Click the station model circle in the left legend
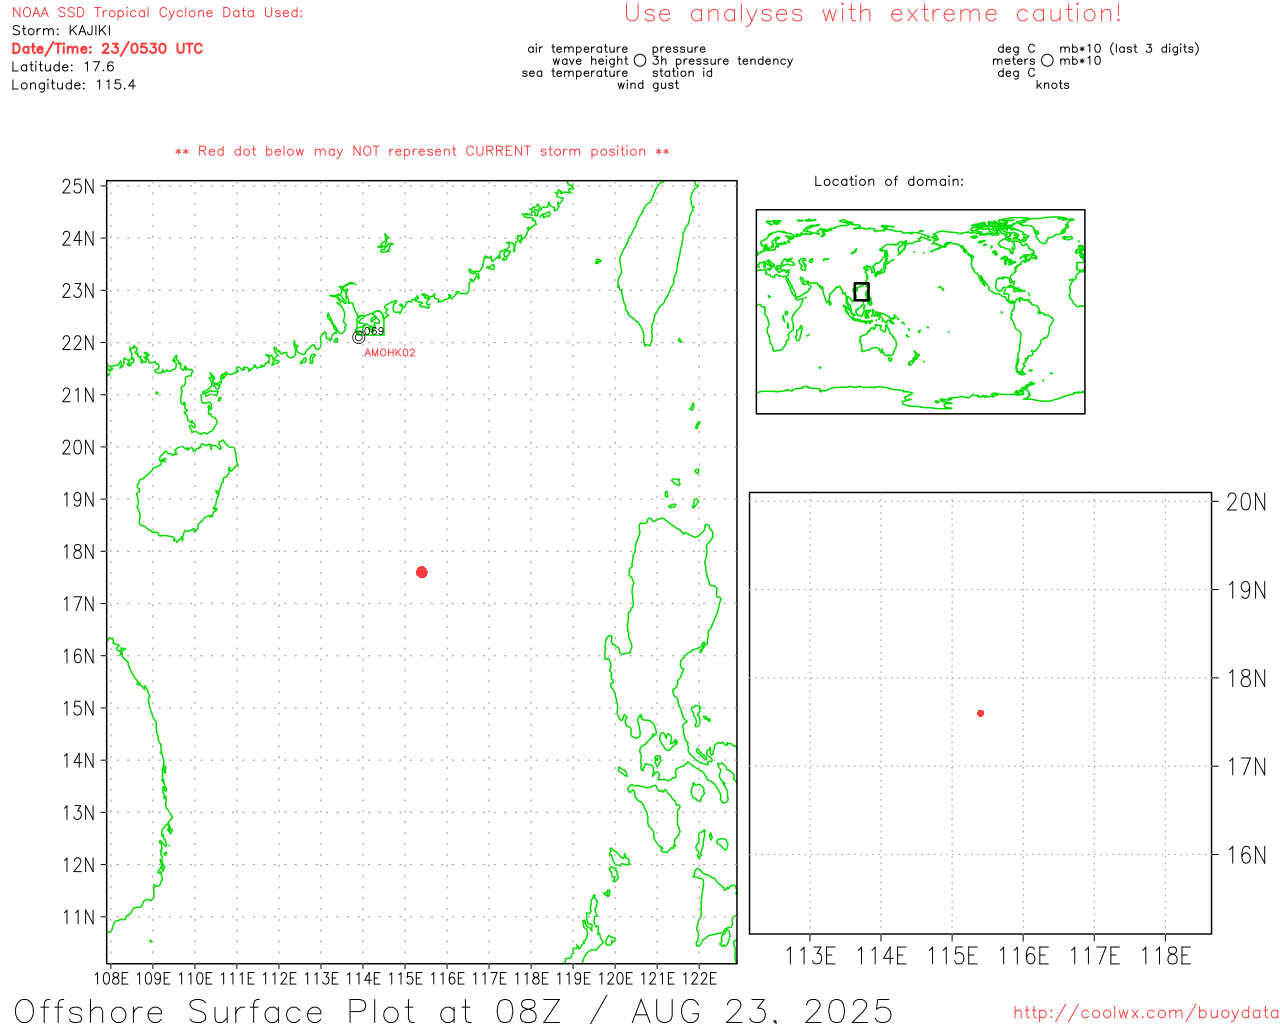 click(x=640, y=61)
